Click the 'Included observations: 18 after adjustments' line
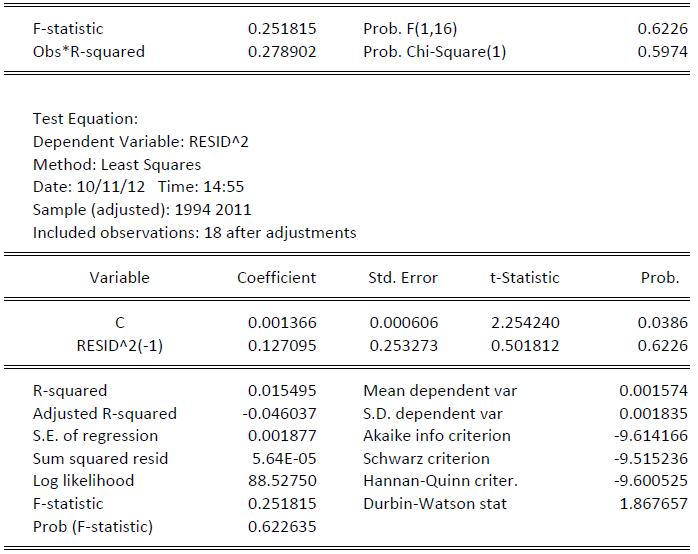The image size is (698, 554). point(194,232)
